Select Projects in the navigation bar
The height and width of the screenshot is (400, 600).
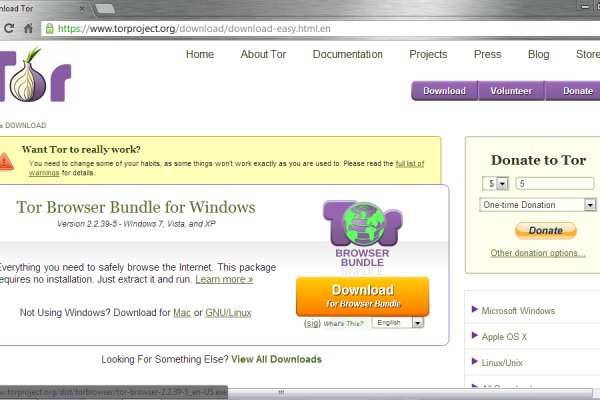click(428, 54)
